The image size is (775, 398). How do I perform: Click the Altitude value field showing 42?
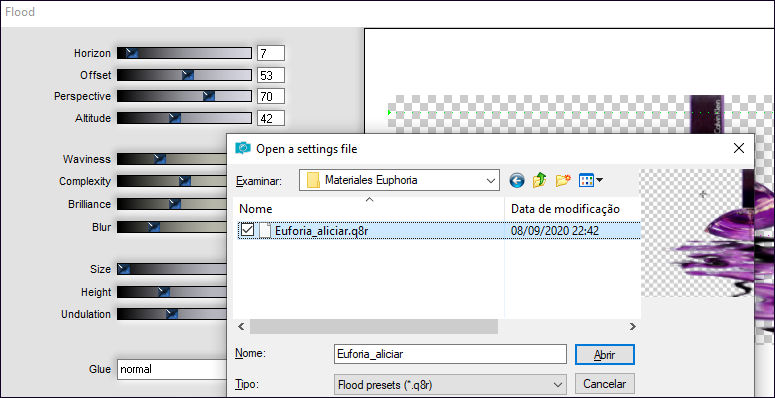tap(271, 118)
